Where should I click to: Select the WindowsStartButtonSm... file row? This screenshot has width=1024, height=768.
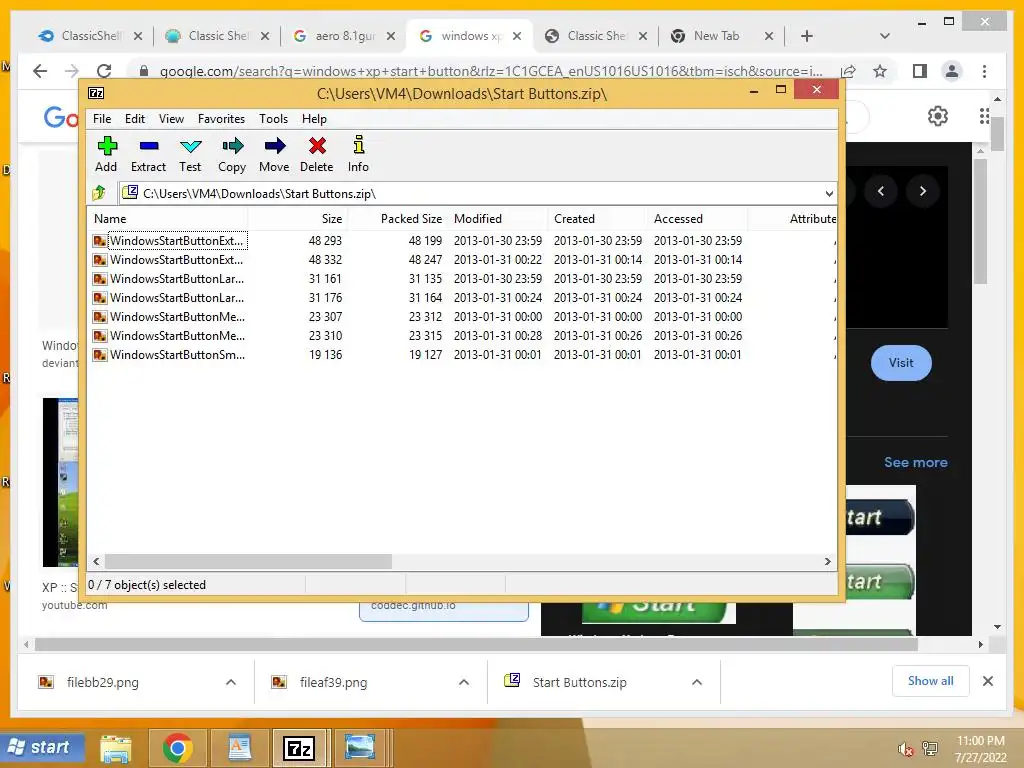point(462,355)
